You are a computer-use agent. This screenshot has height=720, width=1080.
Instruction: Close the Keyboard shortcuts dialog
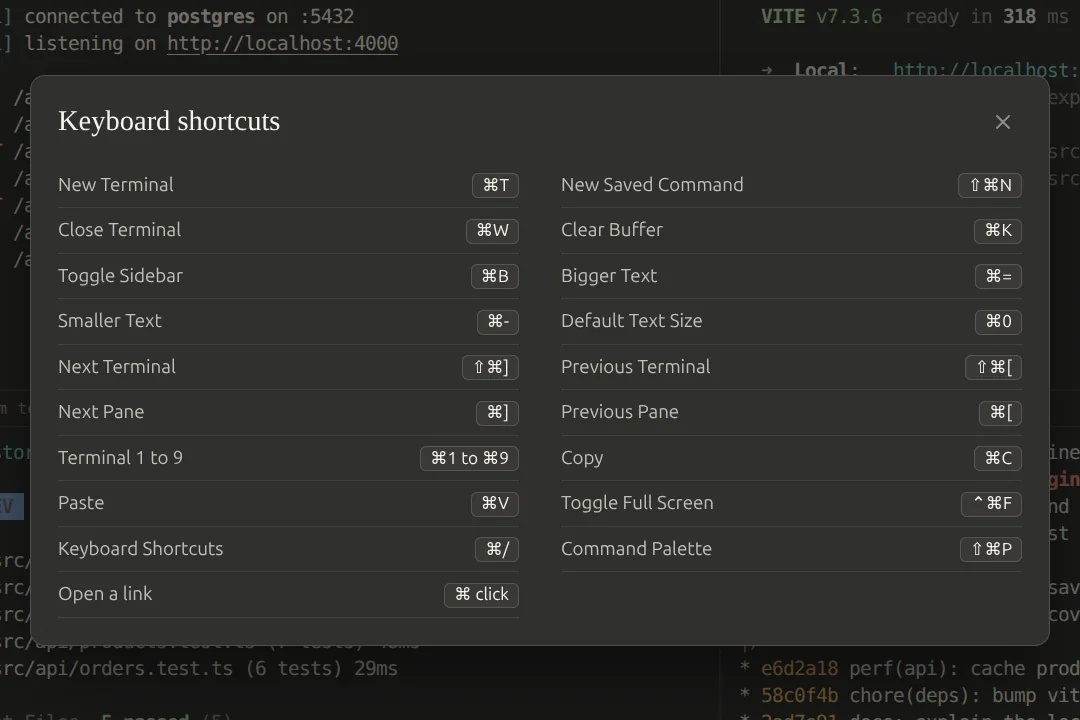1002,122
